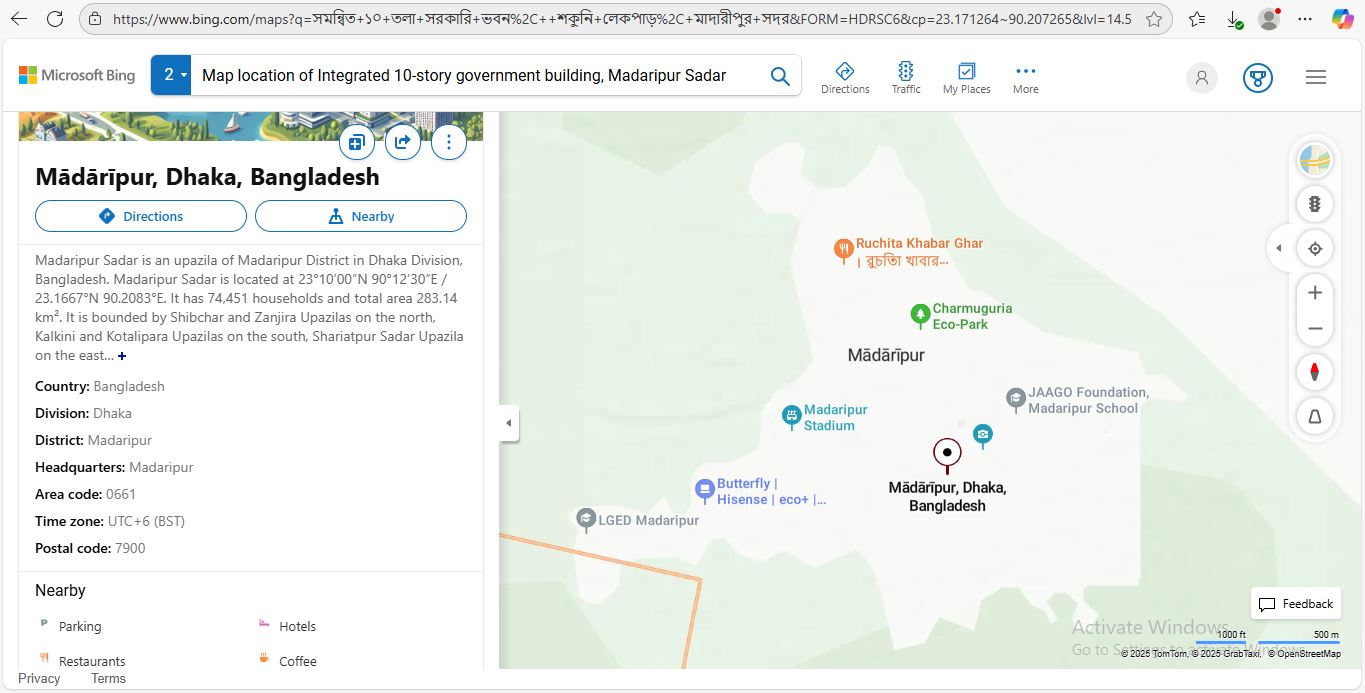Click the Share icon on place card

point(402,142)
